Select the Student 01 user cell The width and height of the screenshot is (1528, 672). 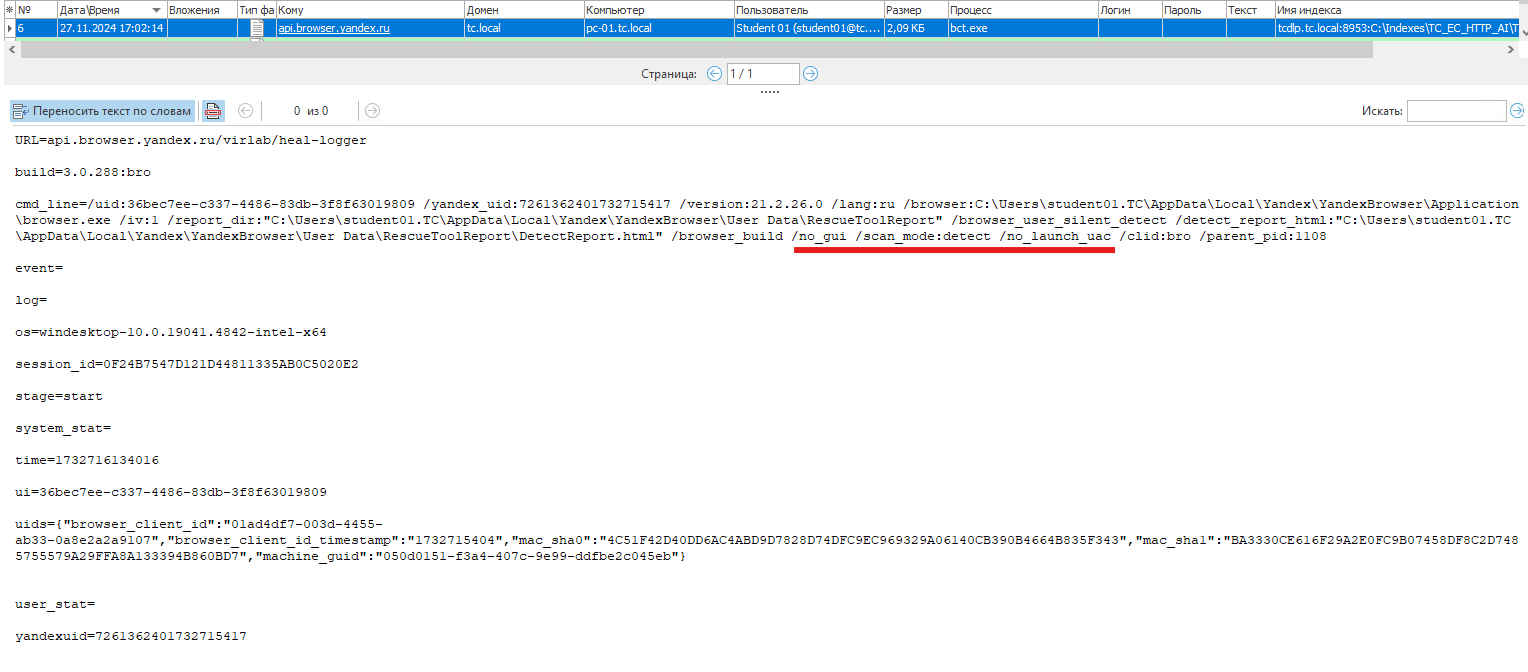[x=808, y=28]
